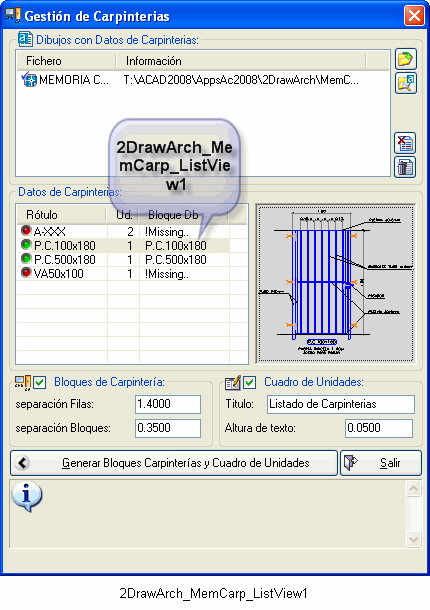
Task: Click the Ud. value 2 for A-XXX
Action: [130, 232]
